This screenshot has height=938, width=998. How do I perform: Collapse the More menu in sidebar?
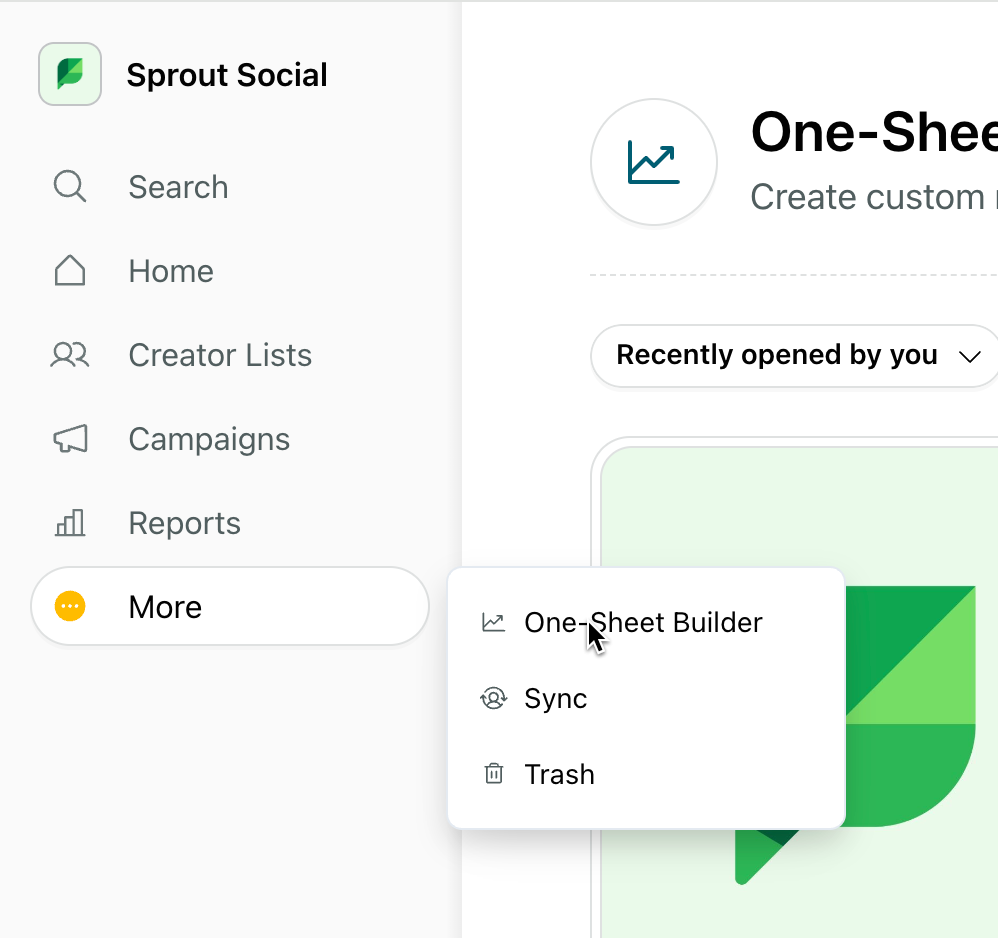click(x=230, y=606)
